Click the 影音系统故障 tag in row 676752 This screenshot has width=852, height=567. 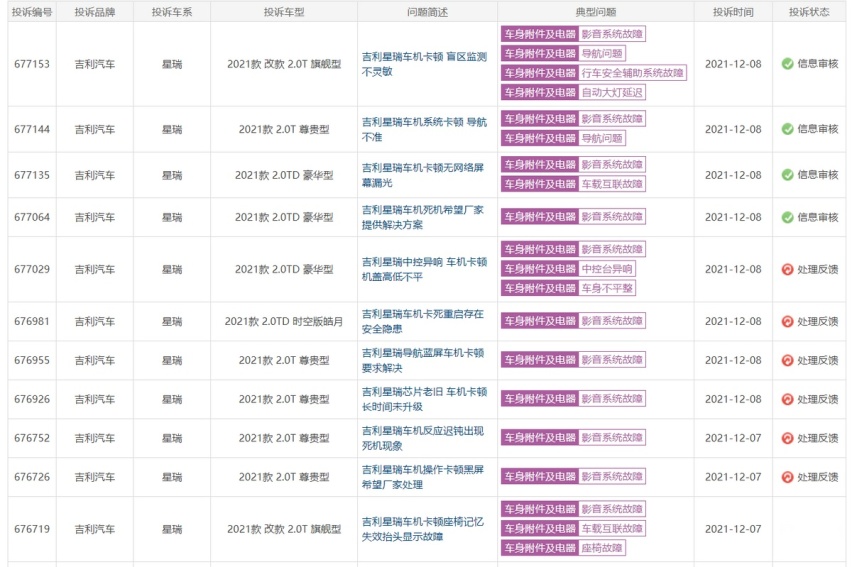612,438
